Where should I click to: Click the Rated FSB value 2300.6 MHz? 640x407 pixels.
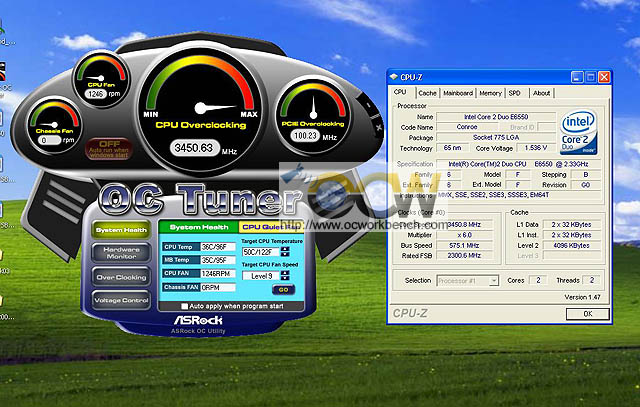pos(464,256)
